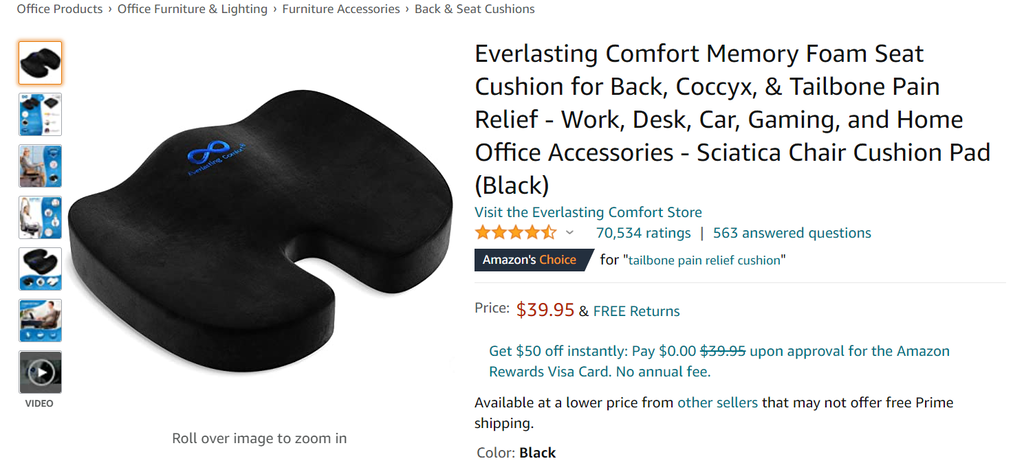This screenshot has width=1024, height=472.
Task: Navigate to Furniture Accessories breadcrumb
Action: [x=341, y=9]
